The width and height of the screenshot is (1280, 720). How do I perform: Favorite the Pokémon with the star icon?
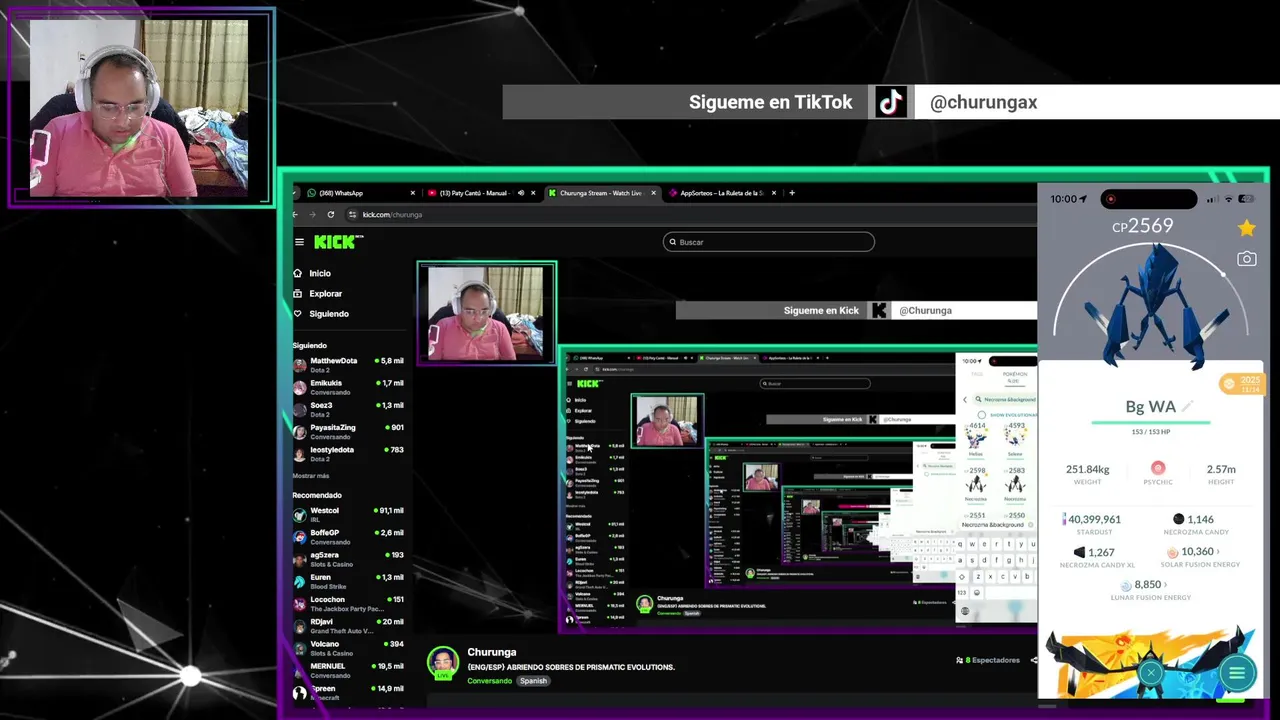click(x=1246, y=228)
